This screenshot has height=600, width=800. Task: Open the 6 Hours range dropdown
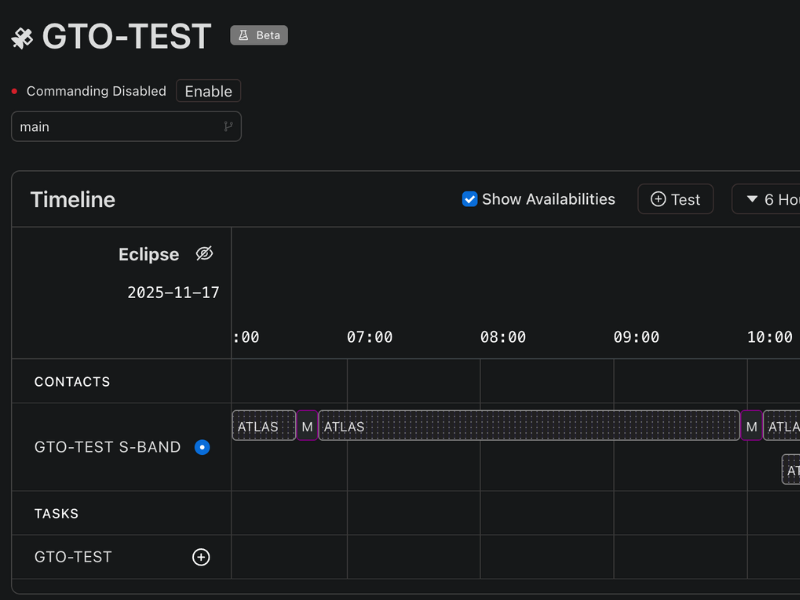tap(766, 199)
